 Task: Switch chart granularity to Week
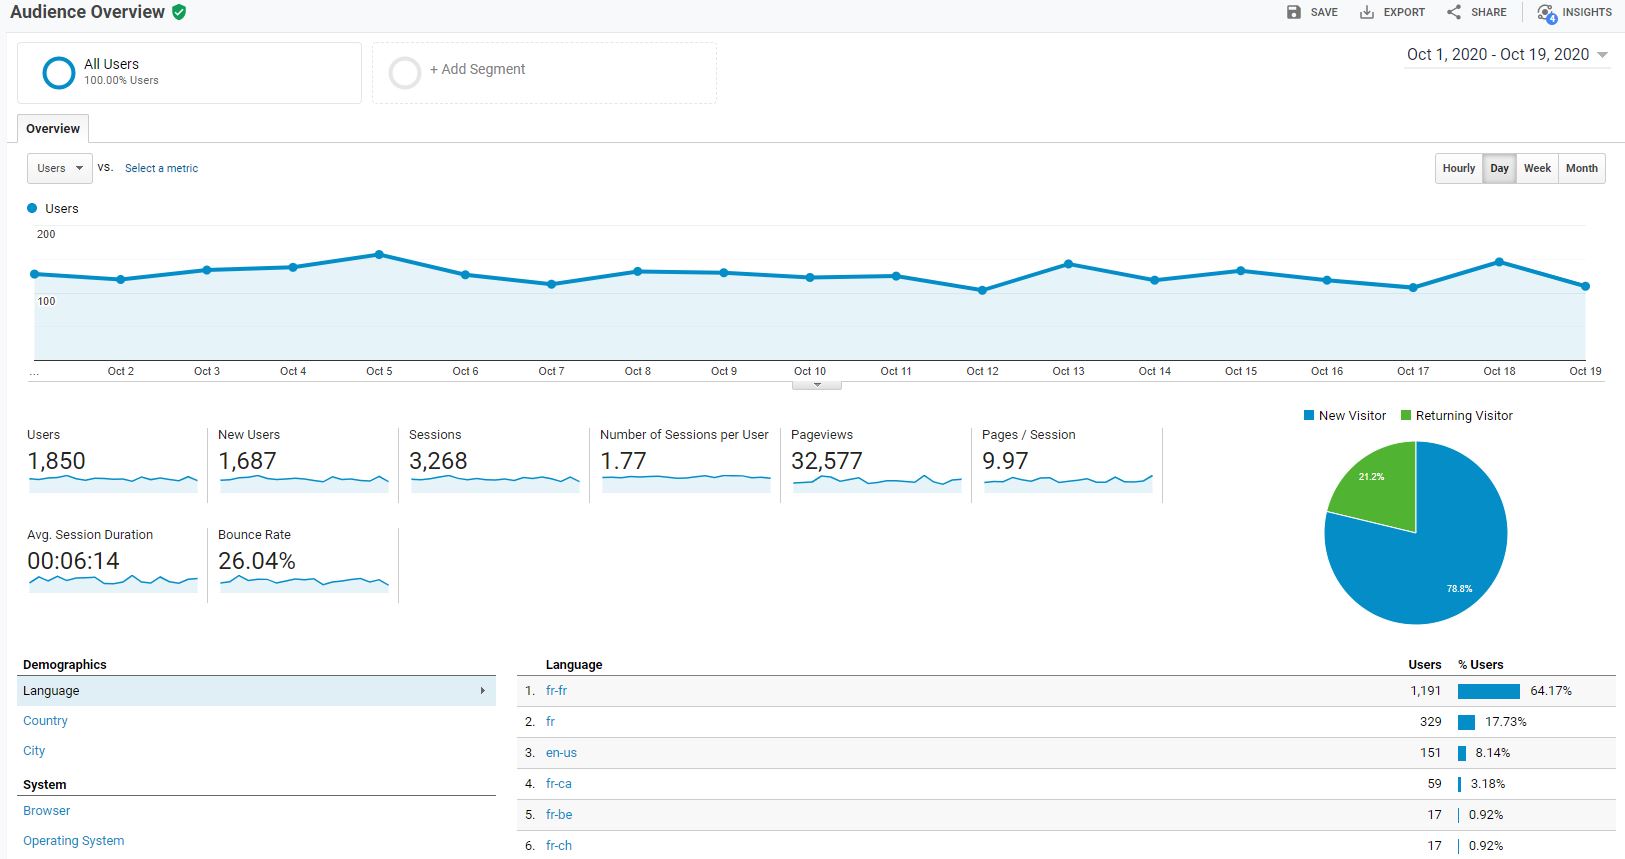click(1537, 168)
